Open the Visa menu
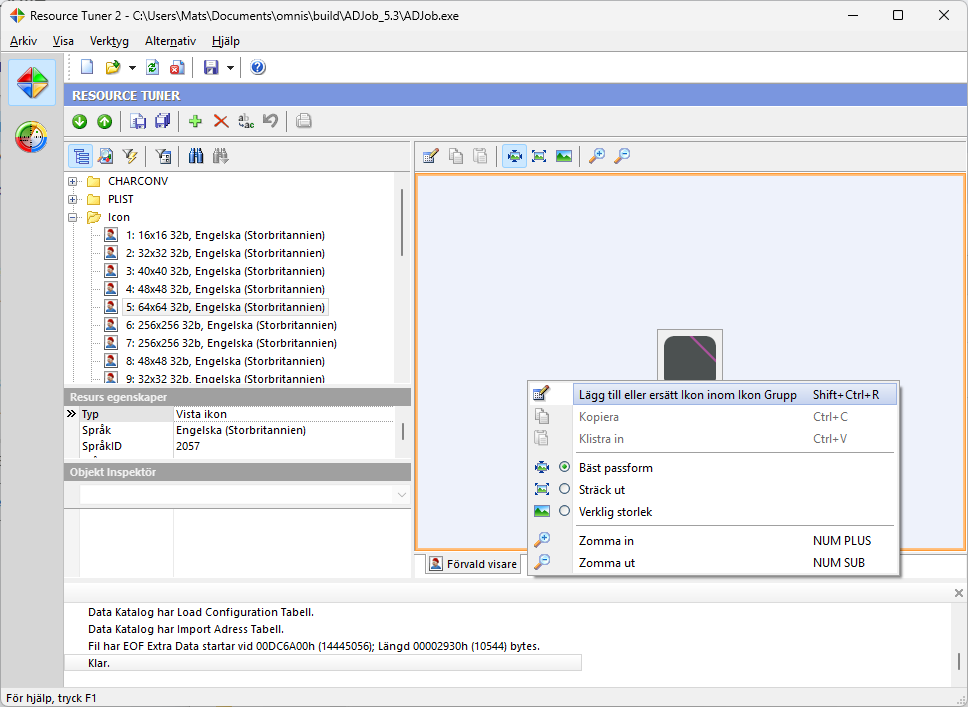968x707 pixels. click(63, 41)
